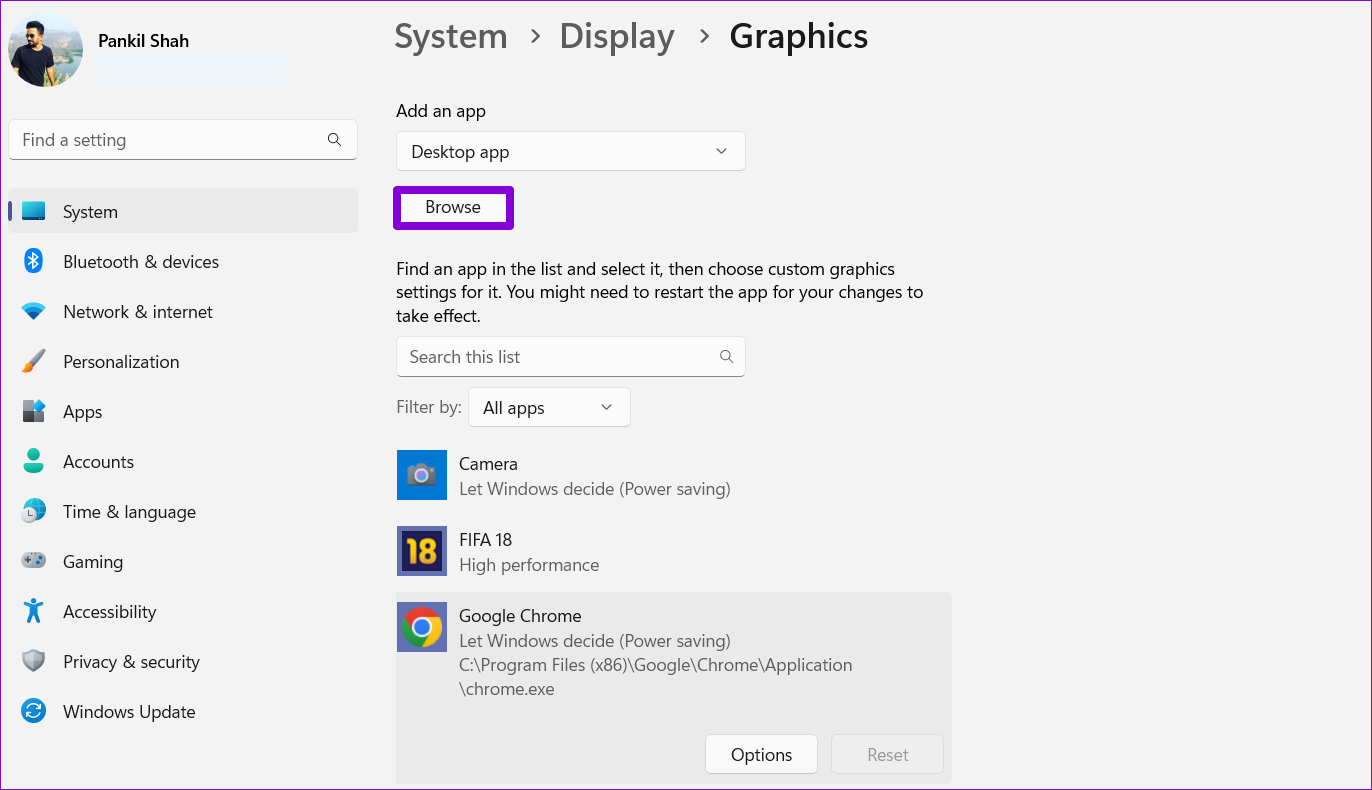1372x790 pixels.
Task: Click the Accessibility figure icon
Action: pos(34,612)
